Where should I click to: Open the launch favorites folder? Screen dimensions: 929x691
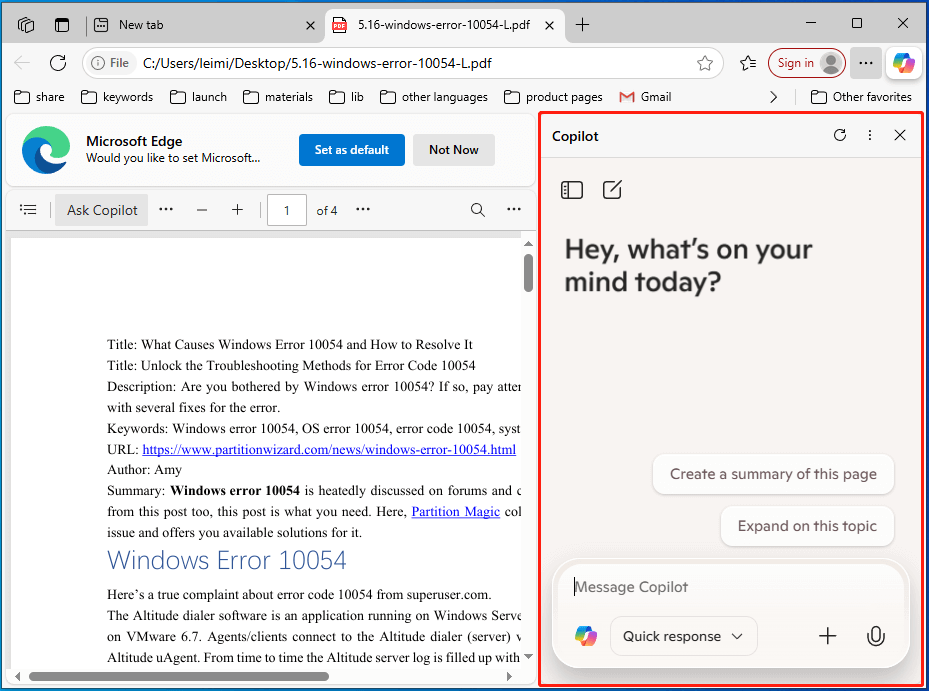click(198, 97)
